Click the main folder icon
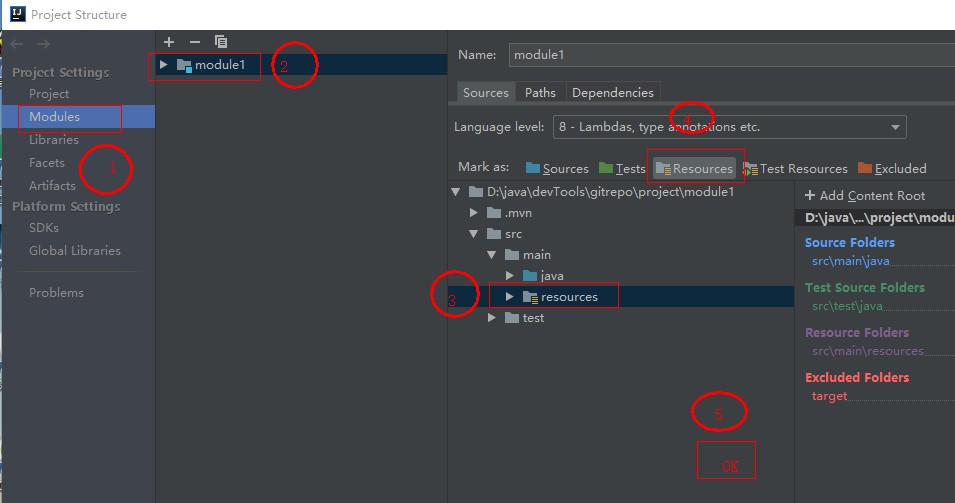The width and height of the screenshot is (955, 503). tap(512, 255)
